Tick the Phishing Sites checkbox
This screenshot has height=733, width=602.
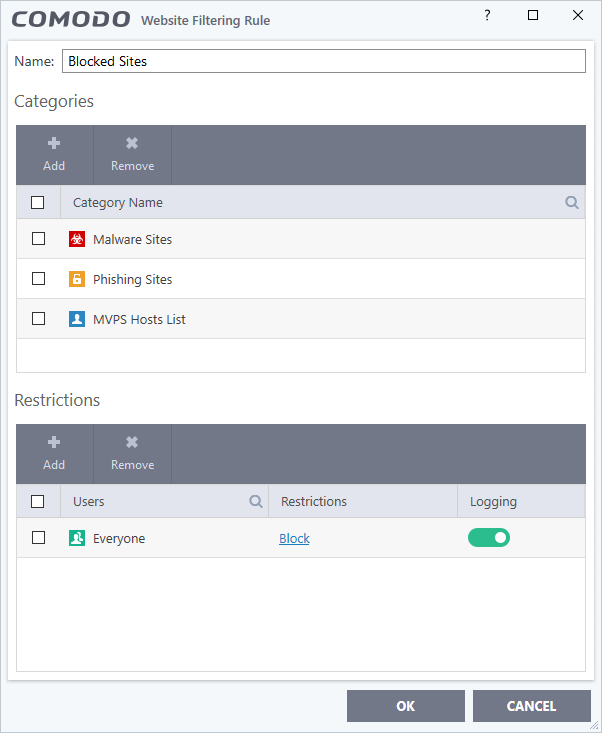[x=39, y=279]
